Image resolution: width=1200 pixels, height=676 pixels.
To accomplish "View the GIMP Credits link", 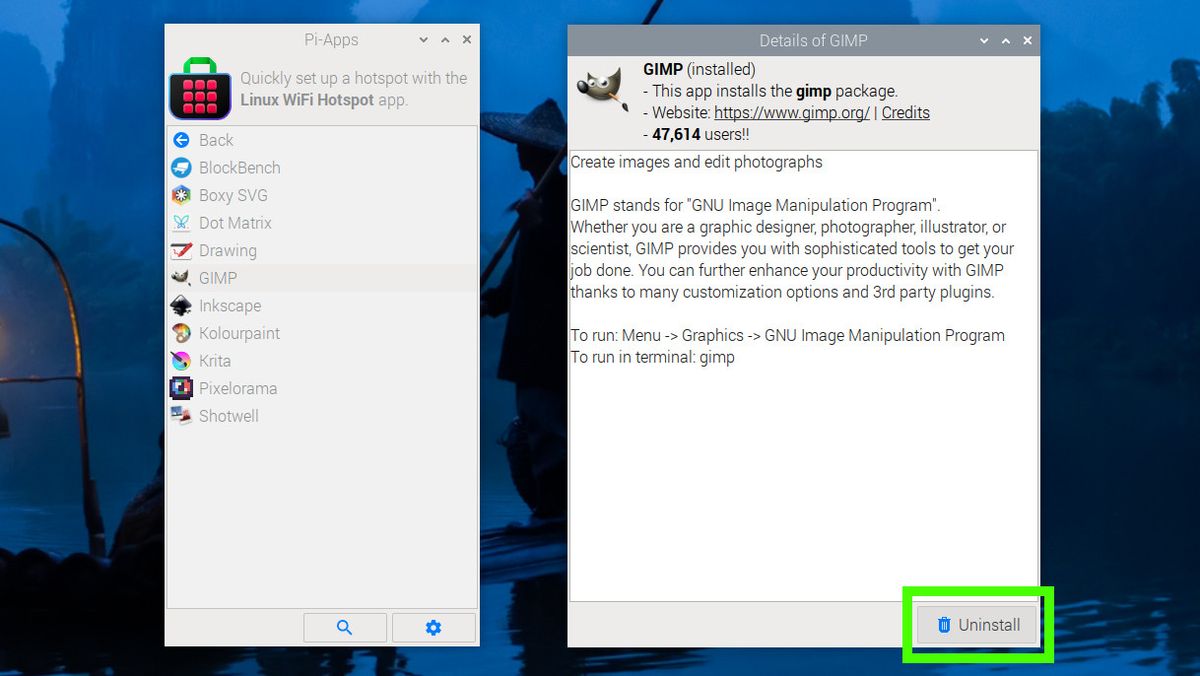I will 905,112.
